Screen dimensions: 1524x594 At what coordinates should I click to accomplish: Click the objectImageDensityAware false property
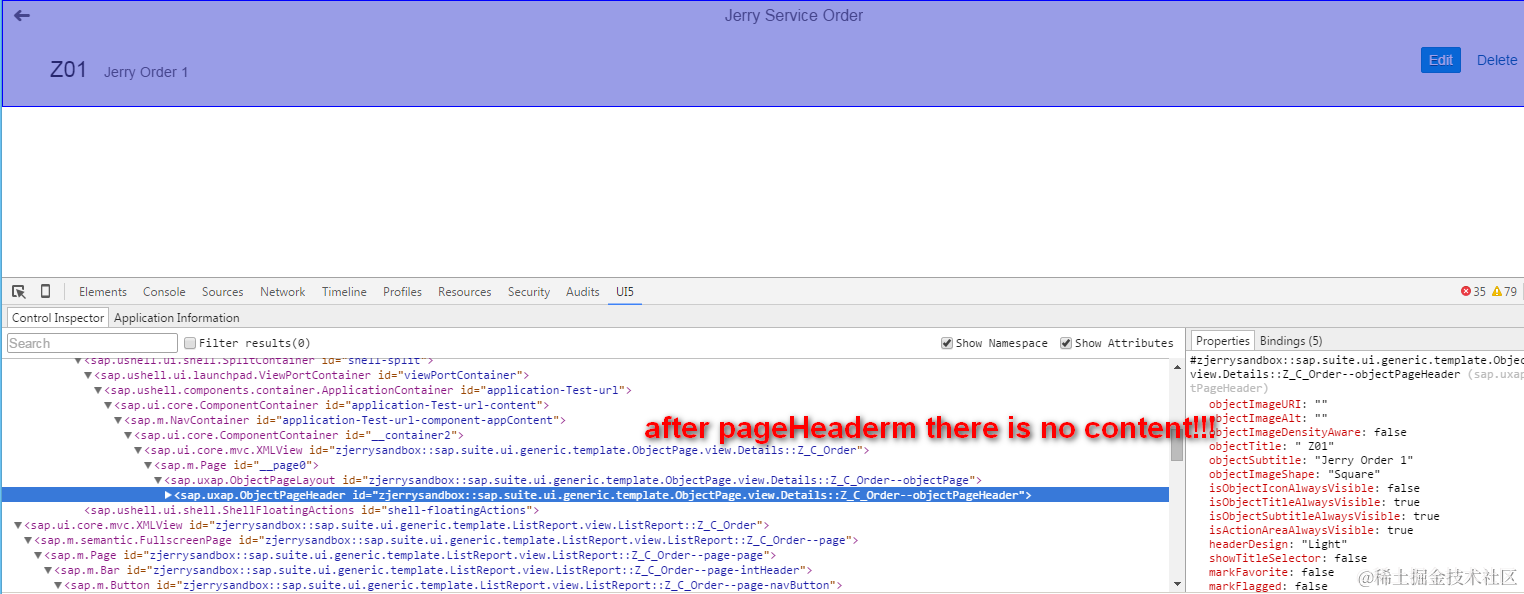click(1307, 432)
